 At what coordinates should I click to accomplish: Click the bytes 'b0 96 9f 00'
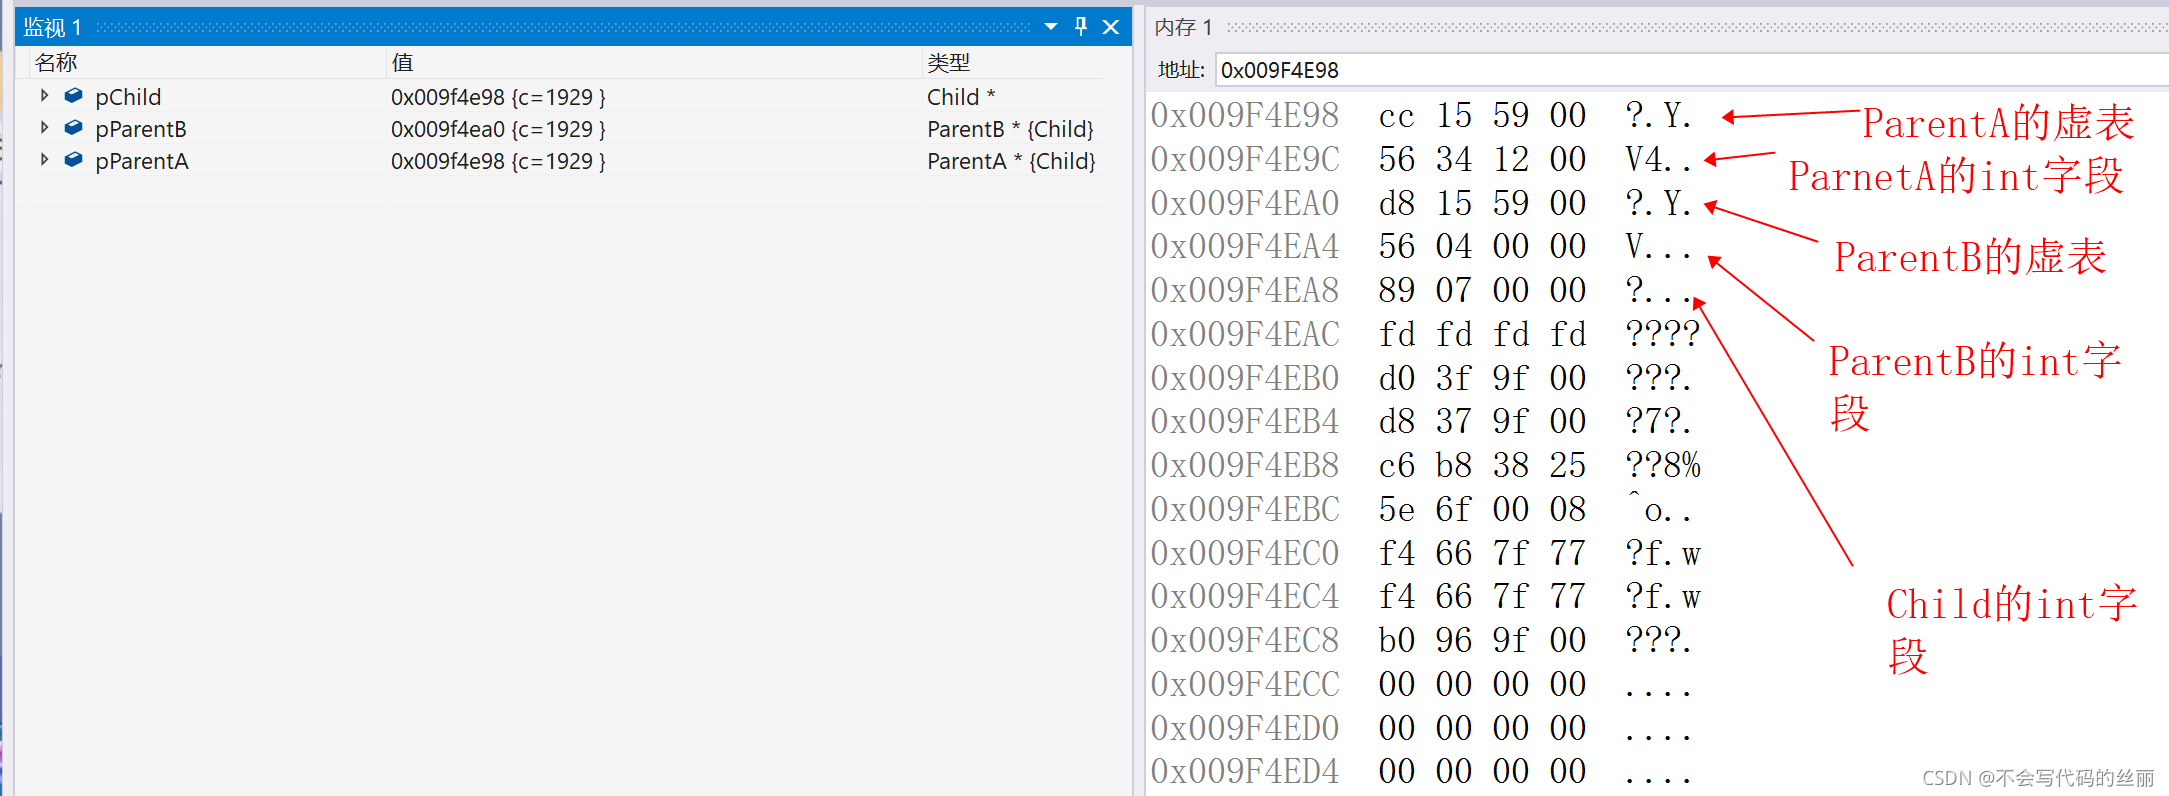pyautogui.click(x=1482, y=640)
